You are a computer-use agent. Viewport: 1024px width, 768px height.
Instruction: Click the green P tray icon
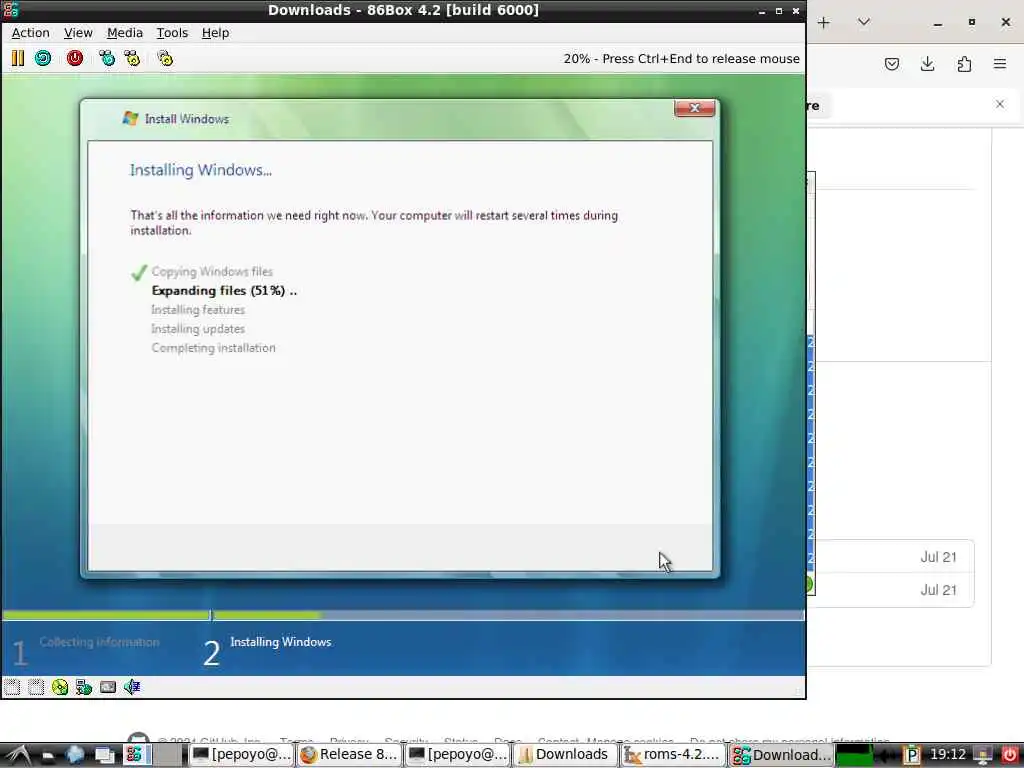pos(912,756)
